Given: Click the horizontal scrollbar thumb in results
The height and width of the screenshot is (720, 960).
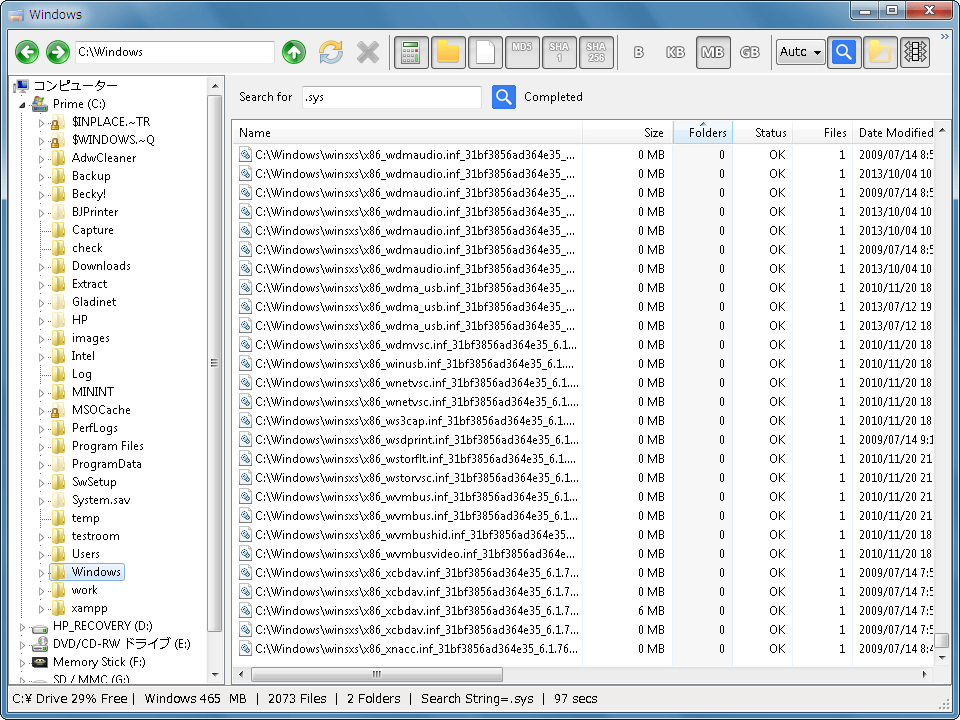Looking at the screenshot, I should 377,674.
